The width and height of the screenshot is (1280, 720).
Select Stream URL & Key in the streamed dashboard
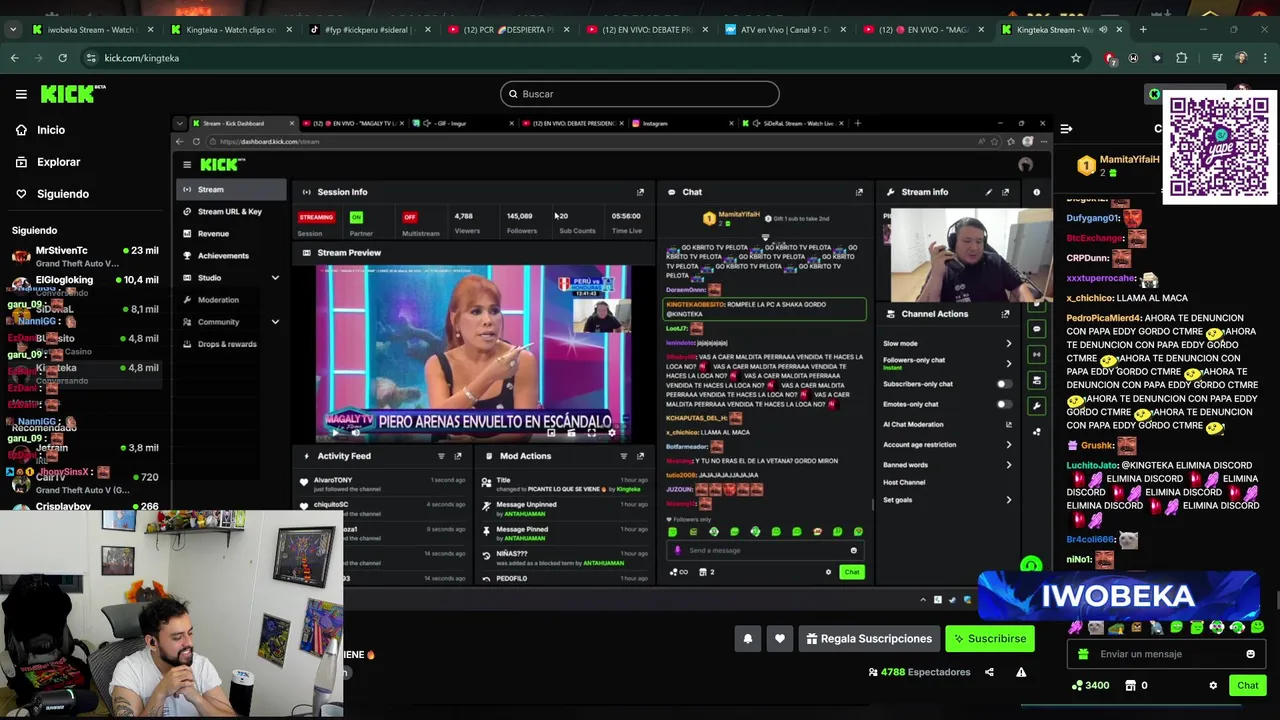coord(230,212)
